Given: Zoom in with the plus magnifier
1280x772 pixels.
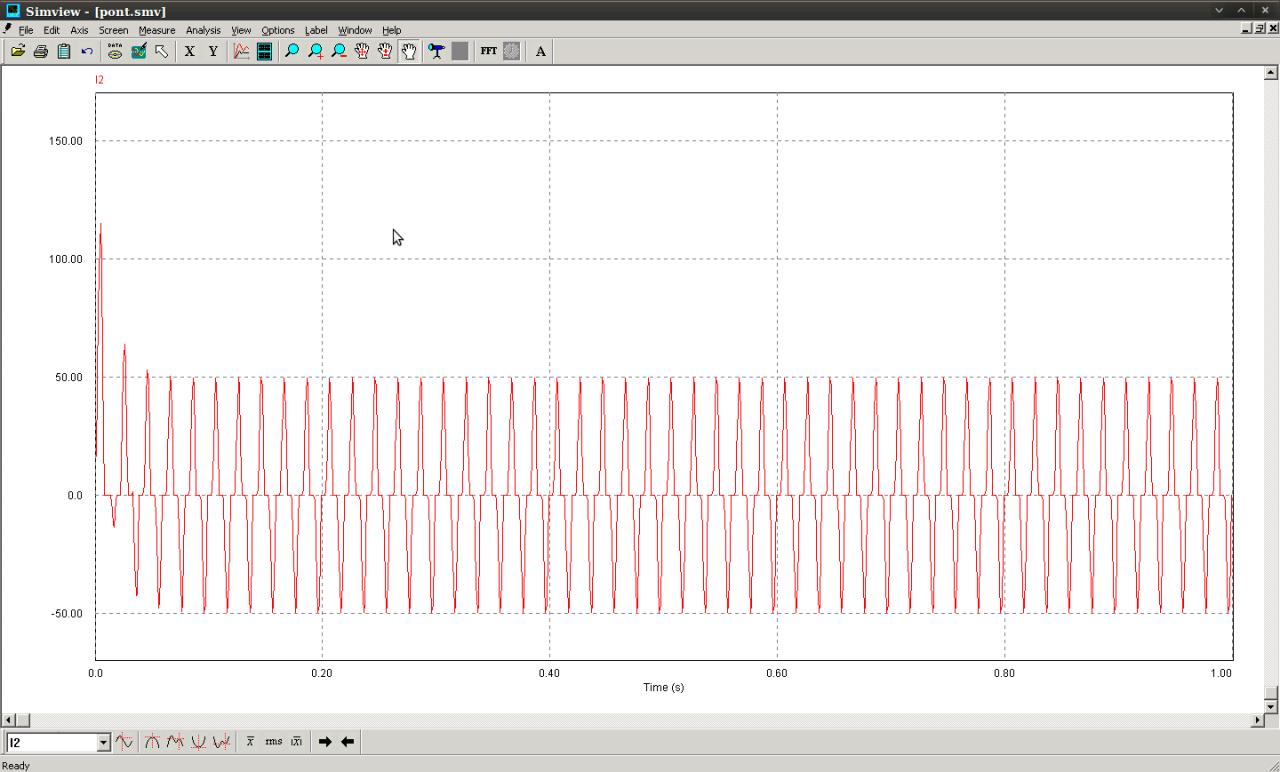Looking at the screenshot, I should [316, 51].
